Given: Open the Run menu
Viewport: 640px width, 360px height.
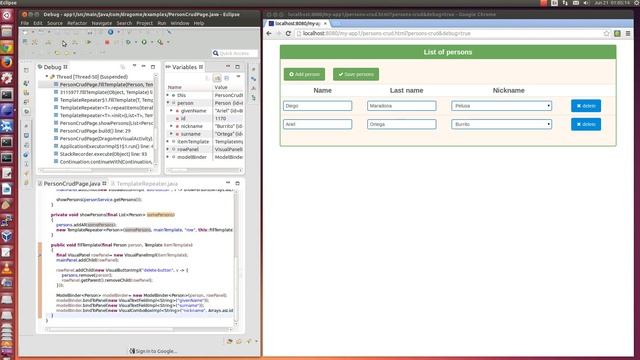Looking at the screenshot, I should point(162,23).
